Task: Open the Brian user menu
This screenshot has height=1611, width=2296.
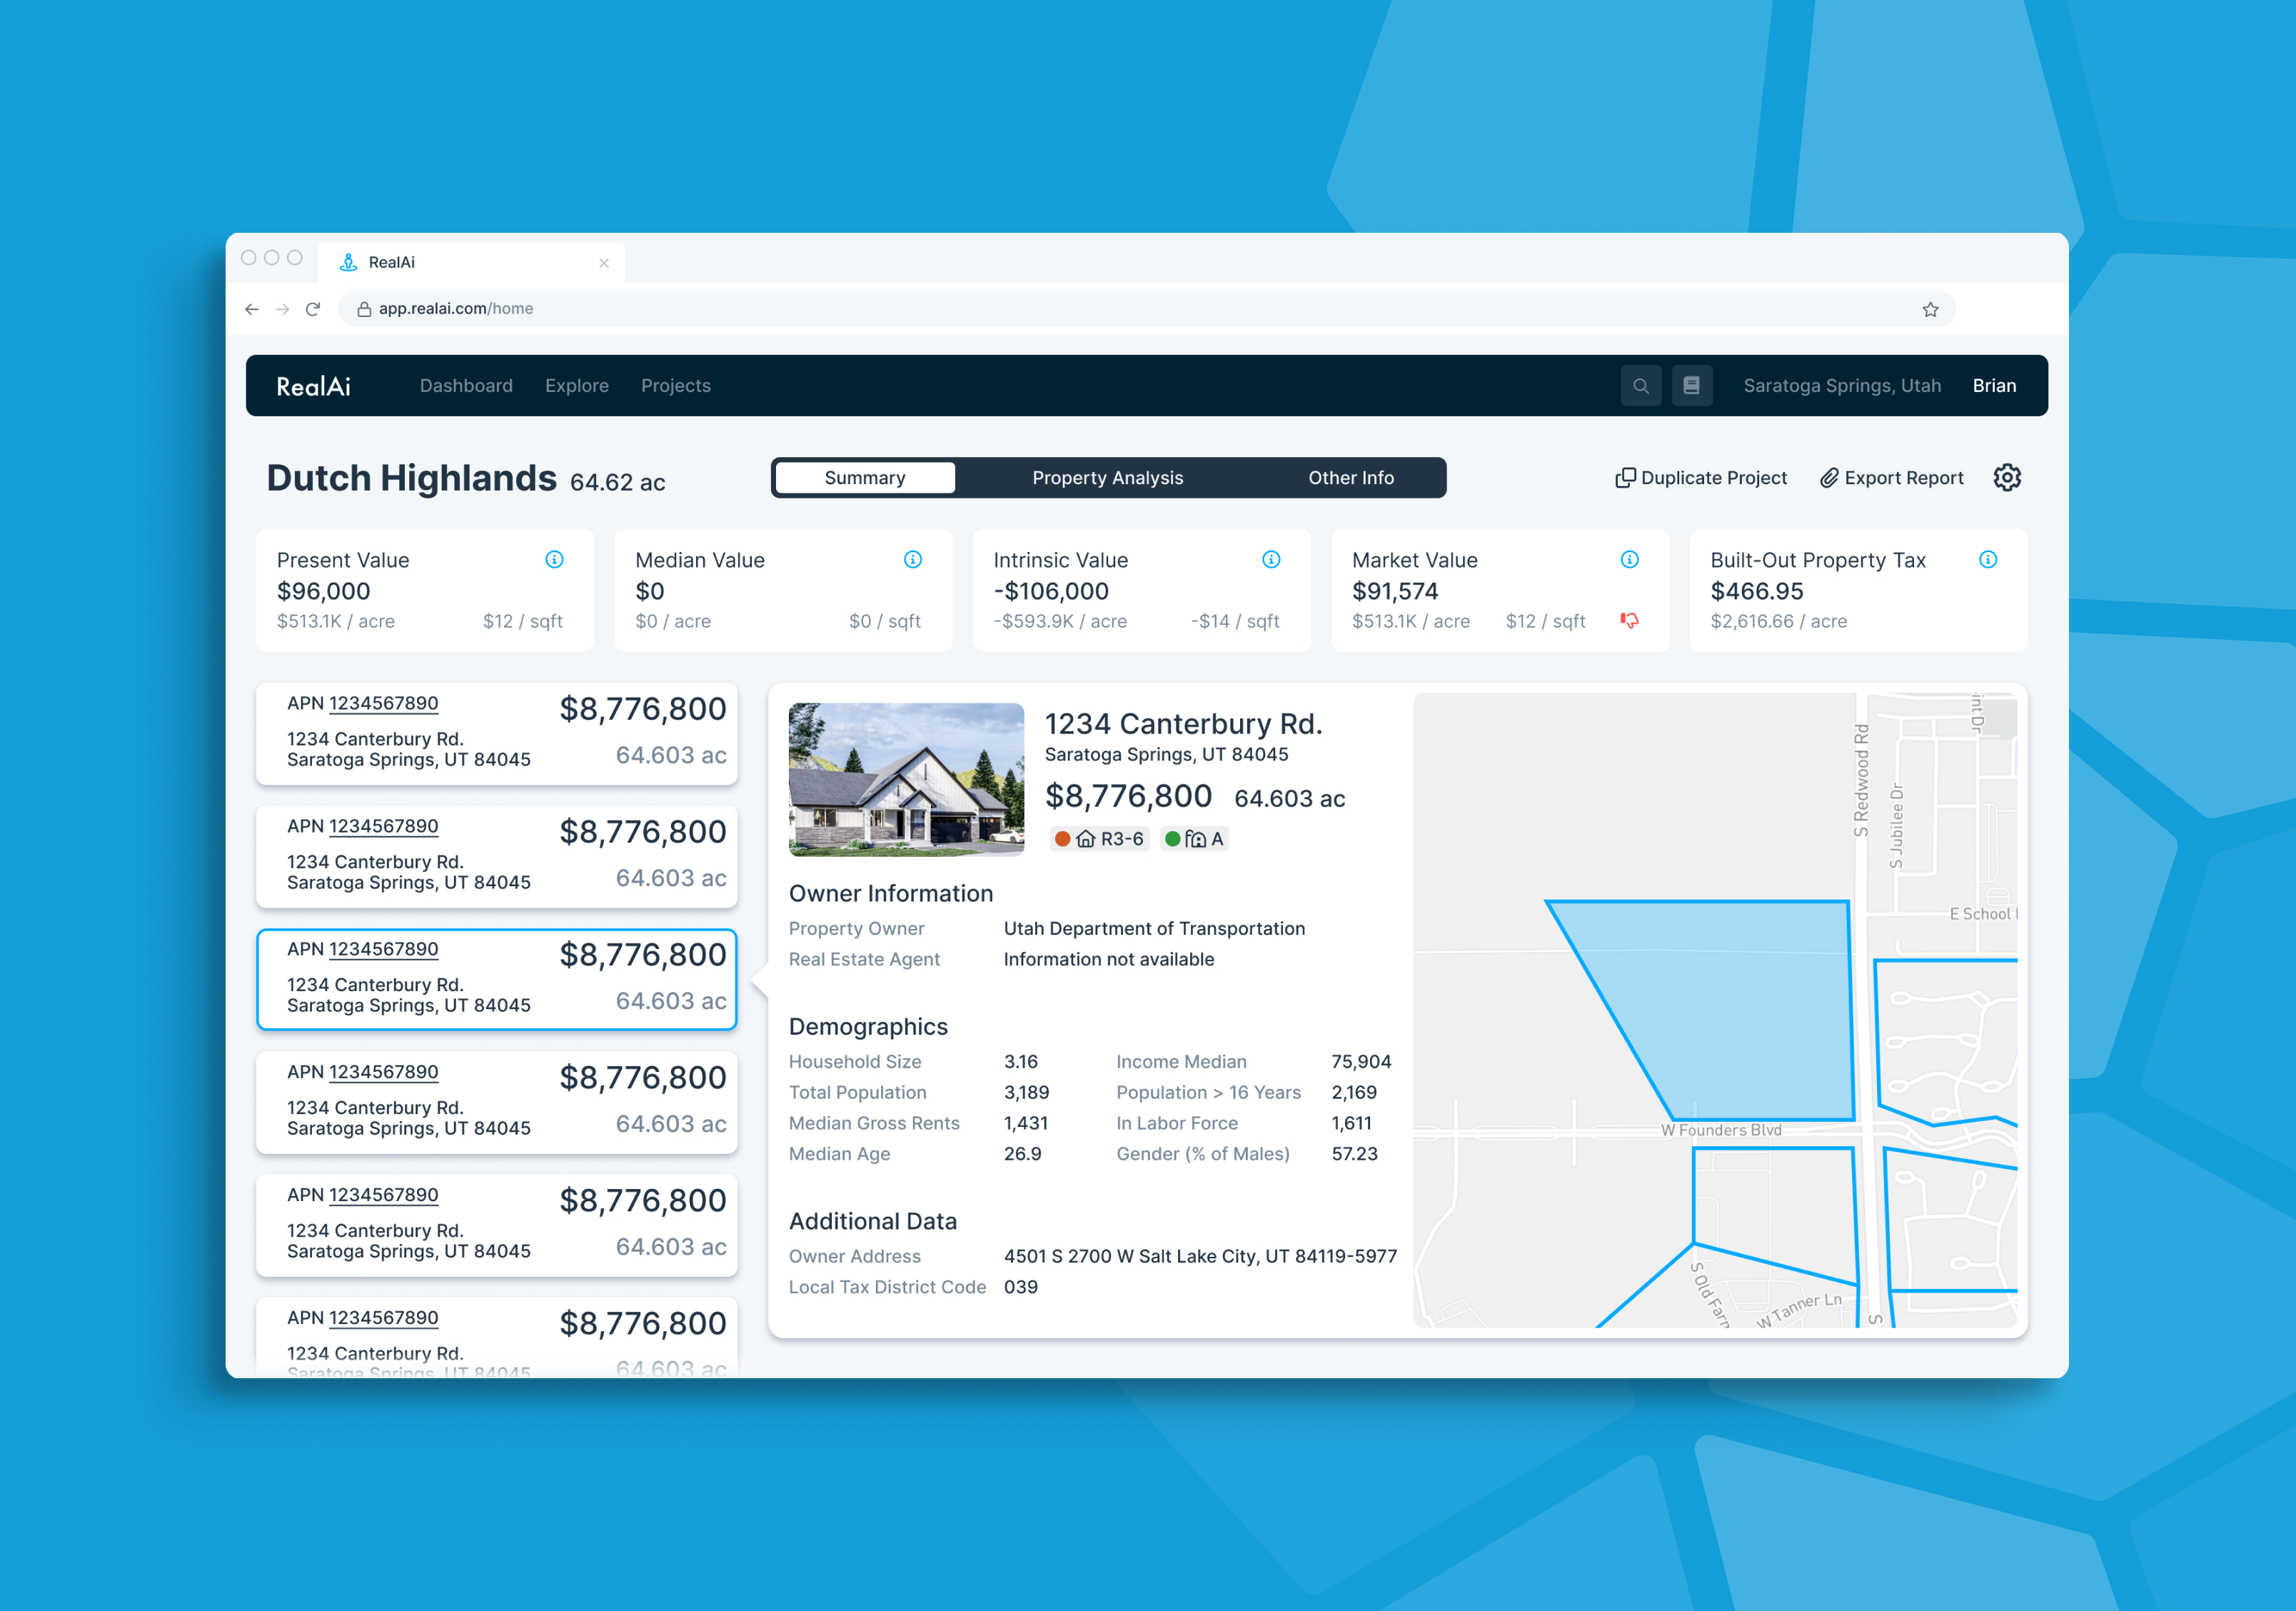Action: [1993, 386]
